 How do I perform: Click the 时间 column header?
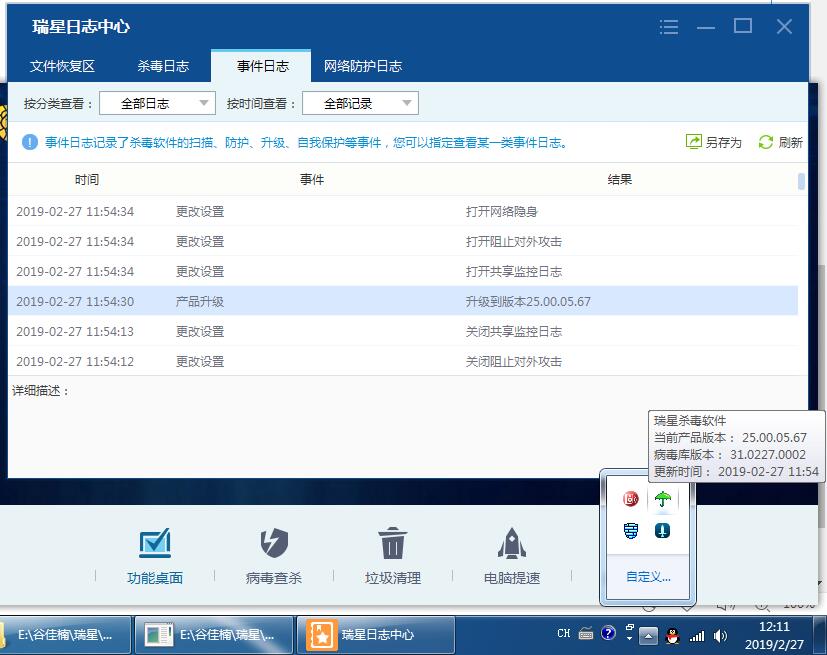[x=86, y=180]
